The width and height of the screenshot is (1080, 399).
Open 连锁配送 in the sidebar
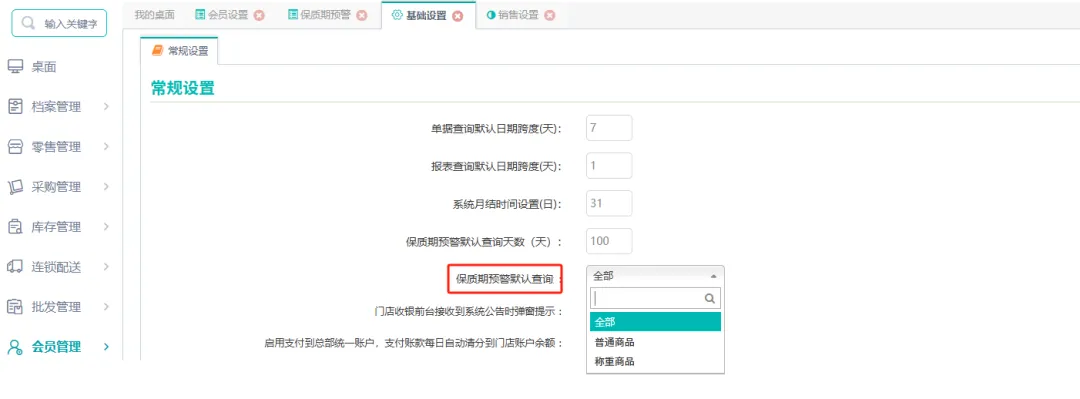[56, 267]
